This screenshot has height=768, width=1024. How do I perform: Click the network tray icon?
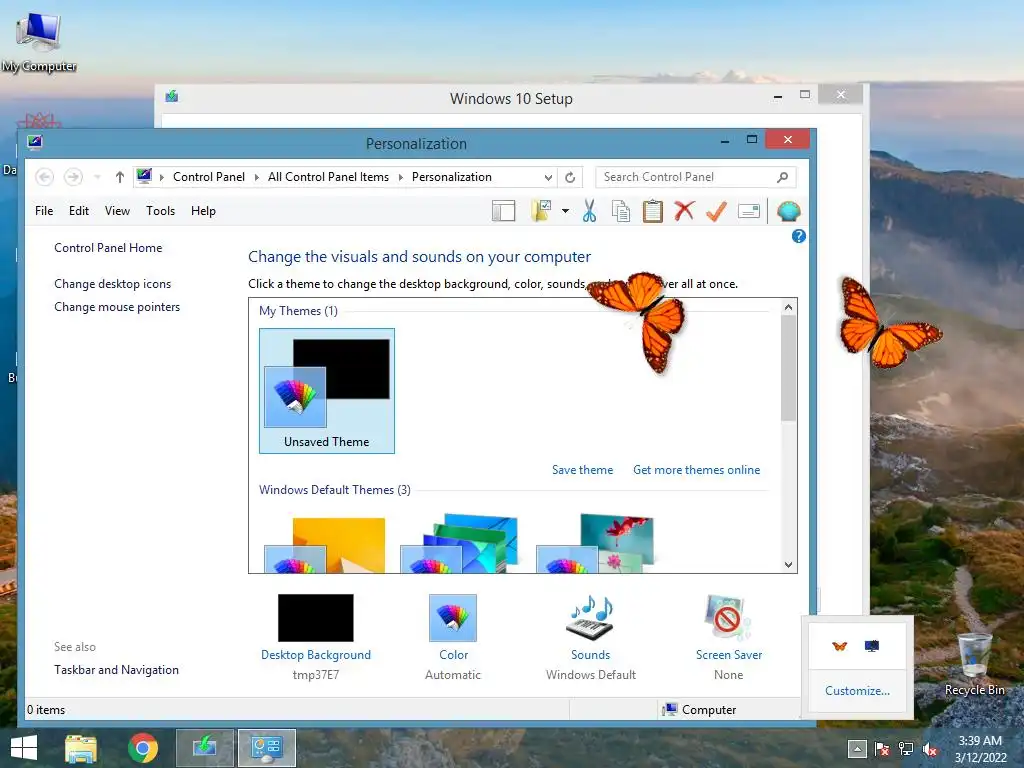click(906, 749)
